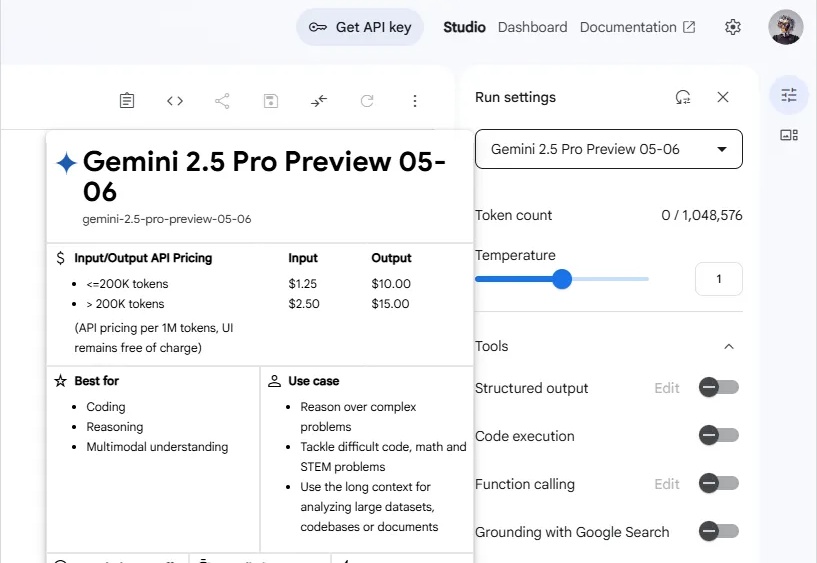Open the Studio tab

point(464,27)
